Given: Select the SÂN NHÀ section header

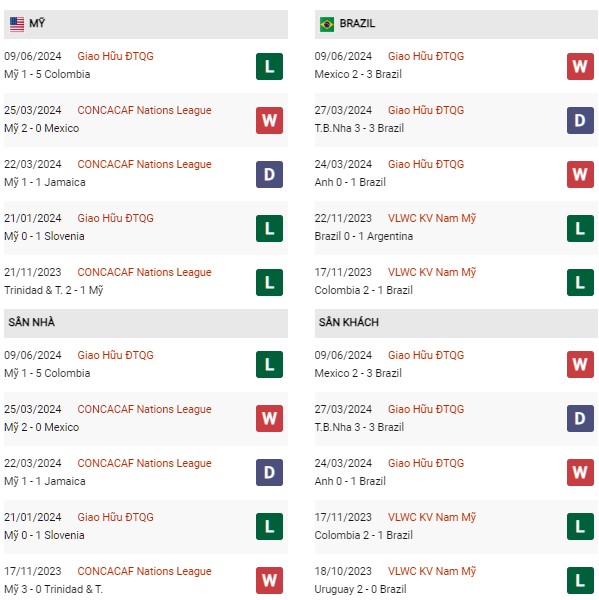Looking at the screenshot, I should click(145, 323).
